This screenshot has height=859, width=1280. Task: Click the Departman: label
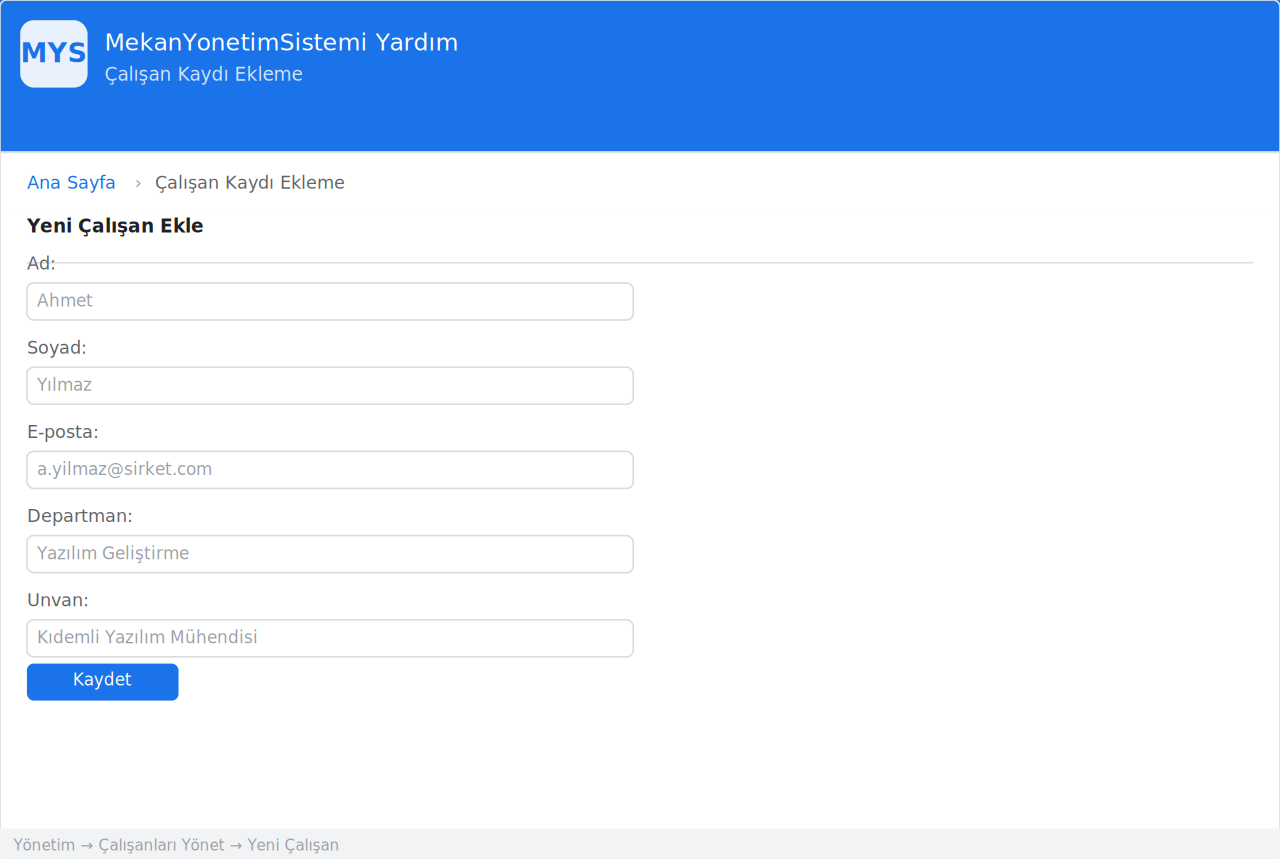coord(80,516)
